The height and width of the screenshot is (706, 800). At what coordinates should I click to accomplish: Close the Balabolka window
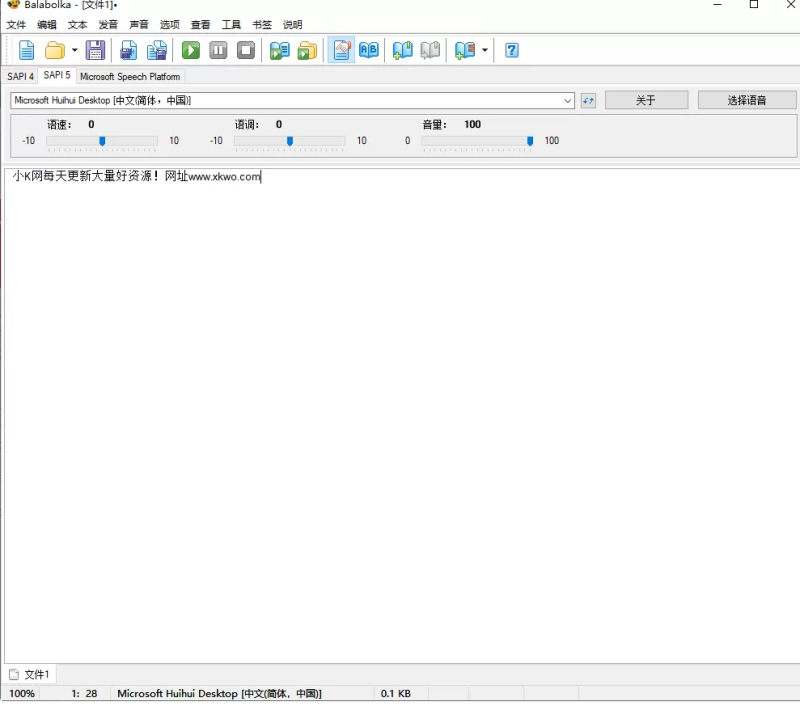tap(790, 5)
